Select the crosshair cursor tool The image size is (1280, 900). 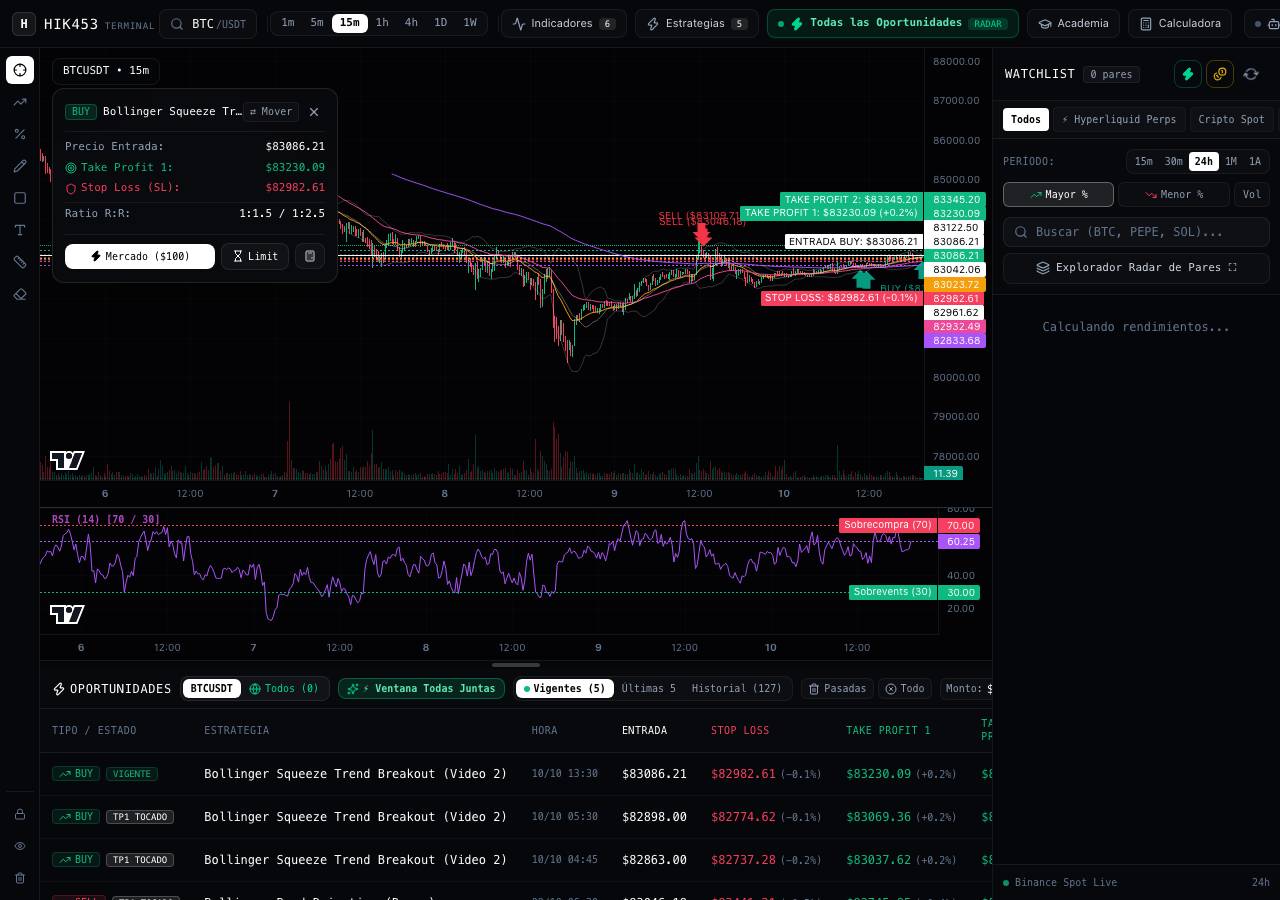tap(20, 70)
